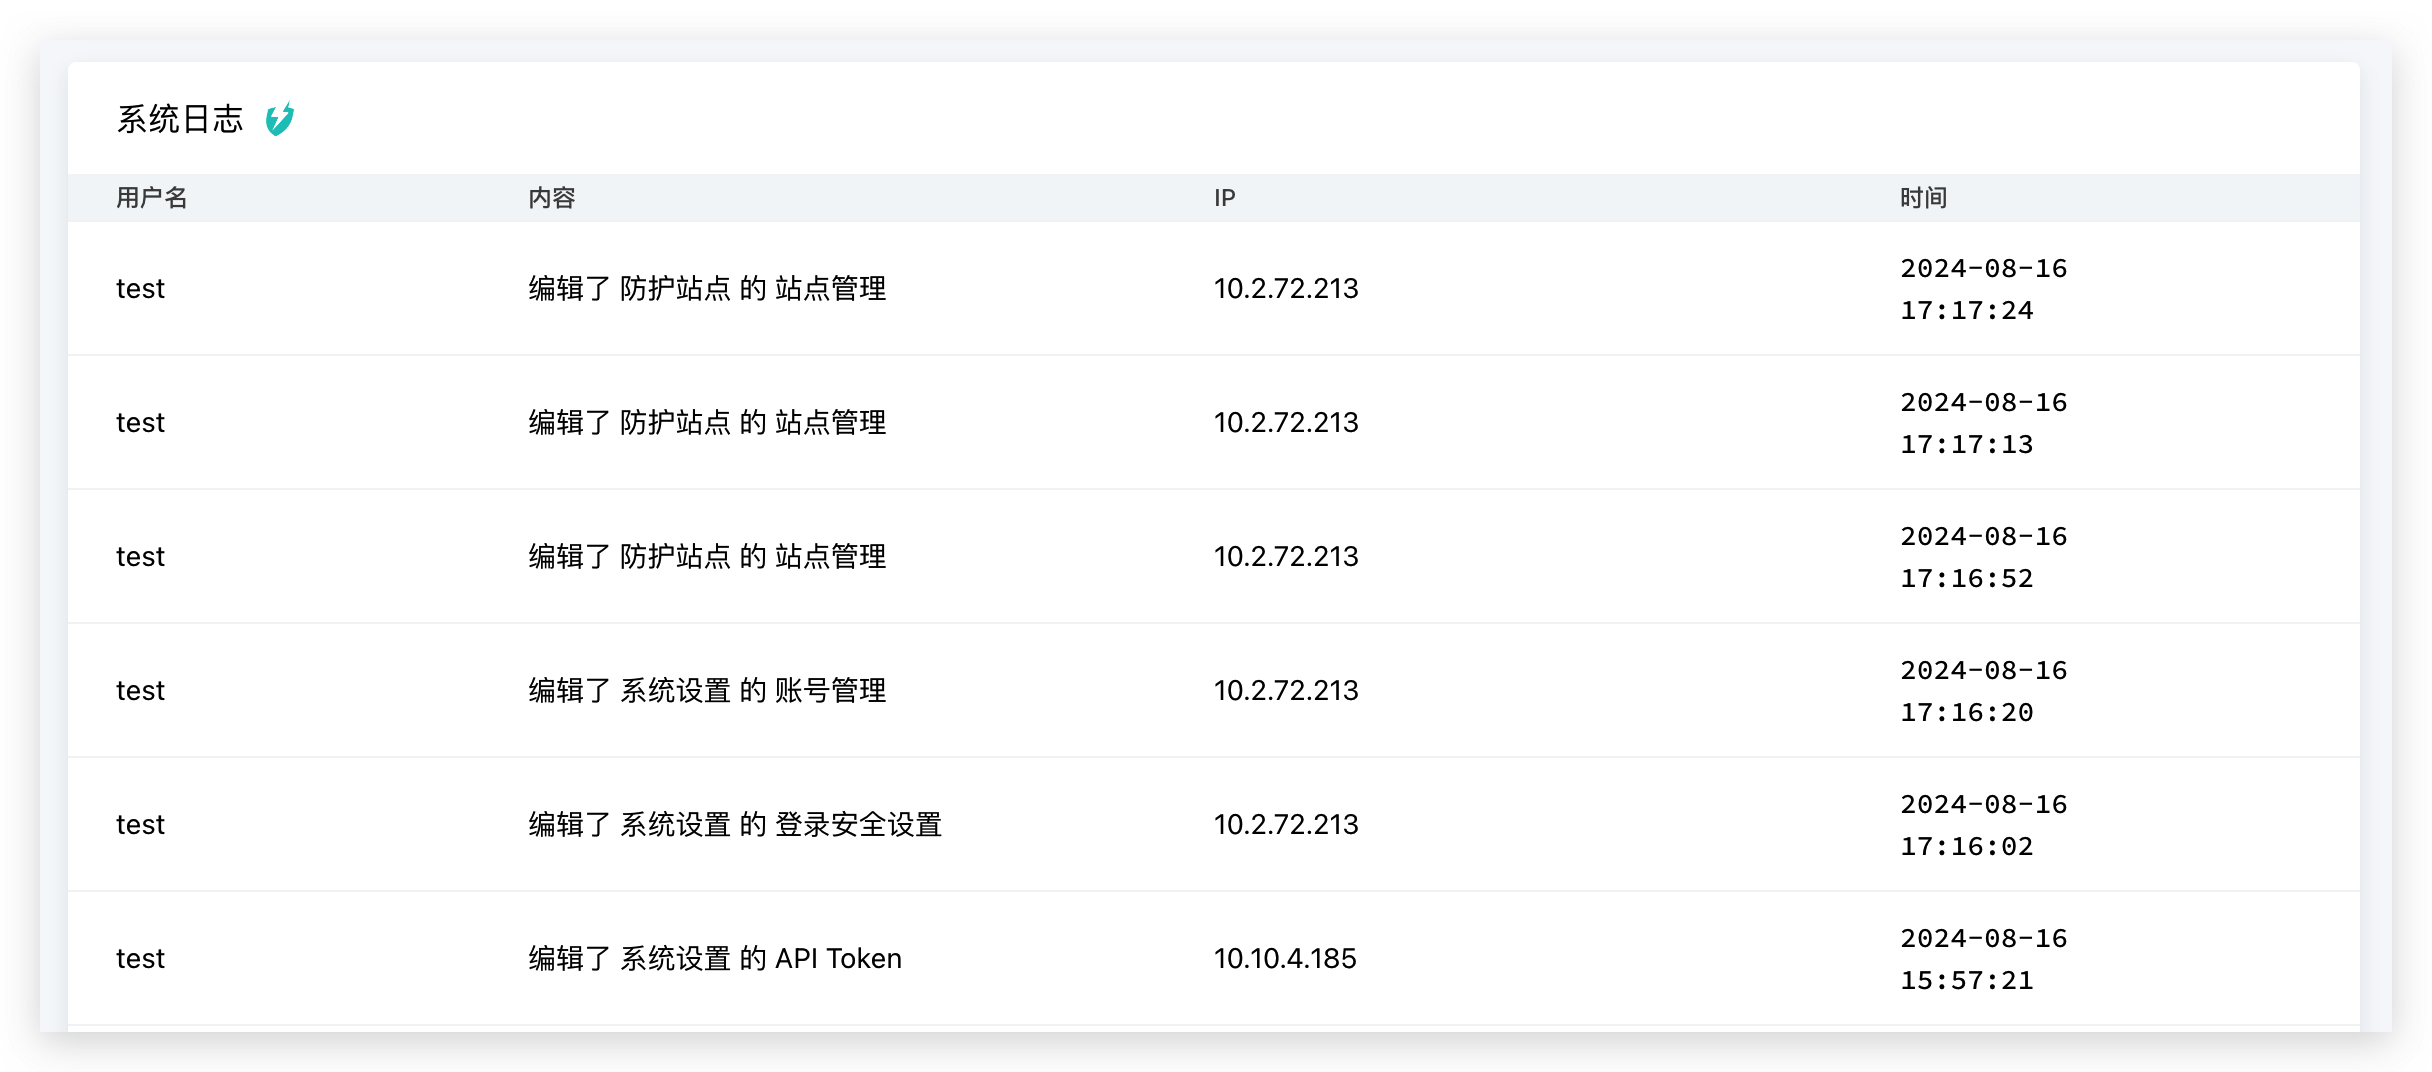Click IP address 10.10.4.185
The height and width of the screenshot is (1072, 2432).
1285,959
